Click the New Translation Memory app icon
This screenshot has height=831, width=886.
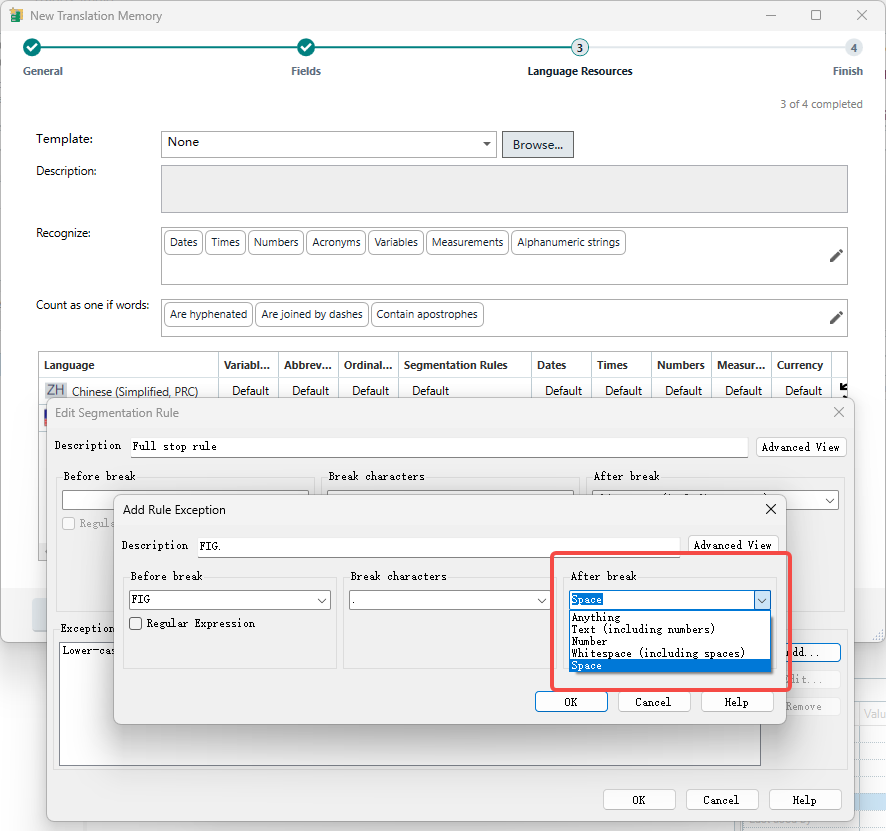coord(16,15)
